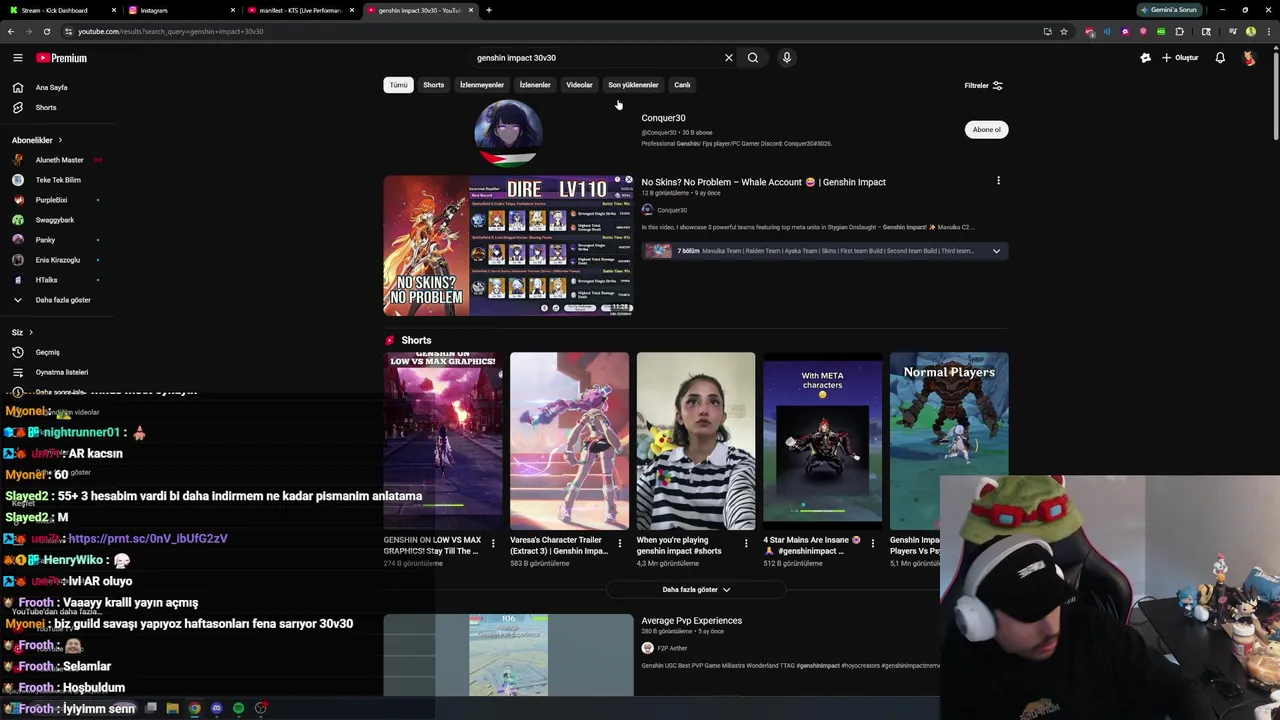
Task: Clear the search box with the X icon
Action: click(x=729, y=58)
